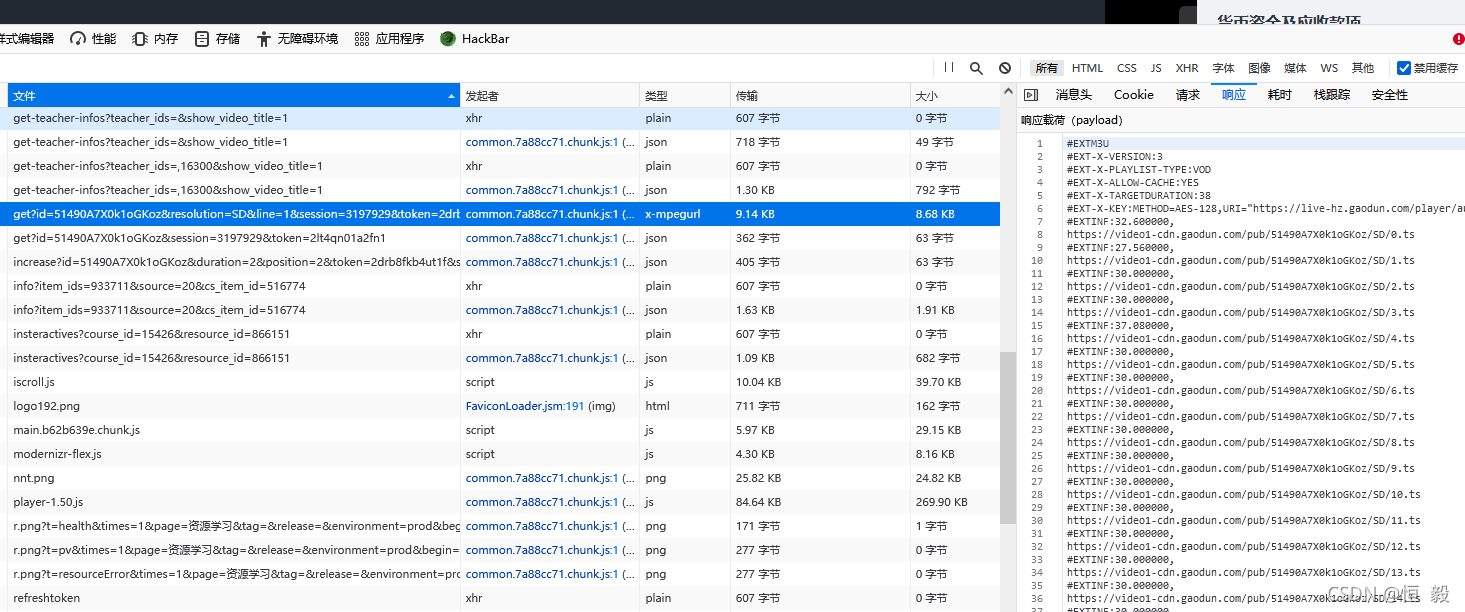Image resolution: width=1465 pixels, height=612 pixels.
Task: Select the increase?id=51490A7X0k1oGKoz request
Action: pyautogui.click(x=504, y=262)
